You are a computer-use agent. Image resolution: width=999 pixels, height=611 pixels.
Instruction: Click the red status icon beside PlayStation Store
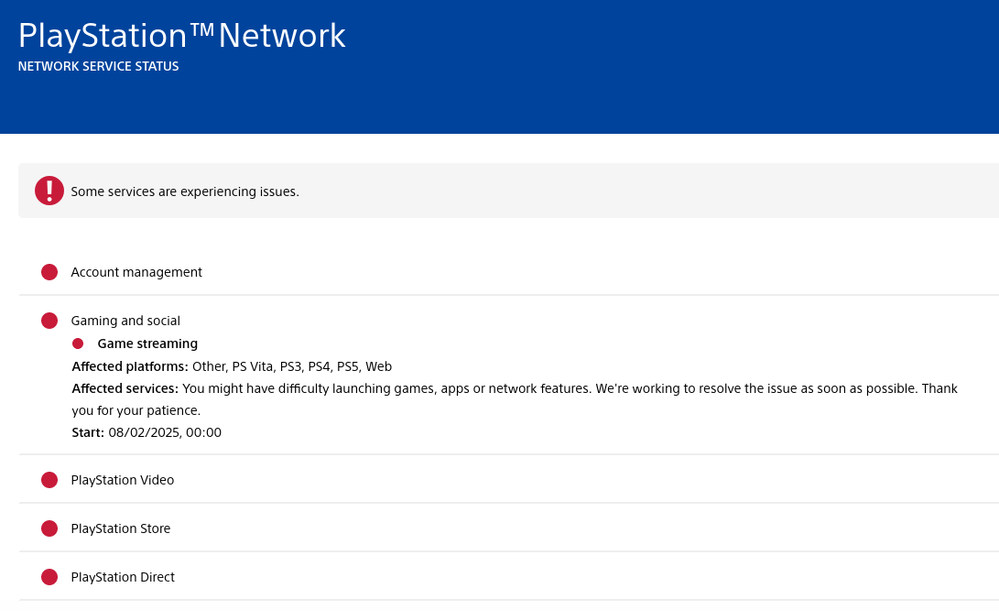coord(49,528)
